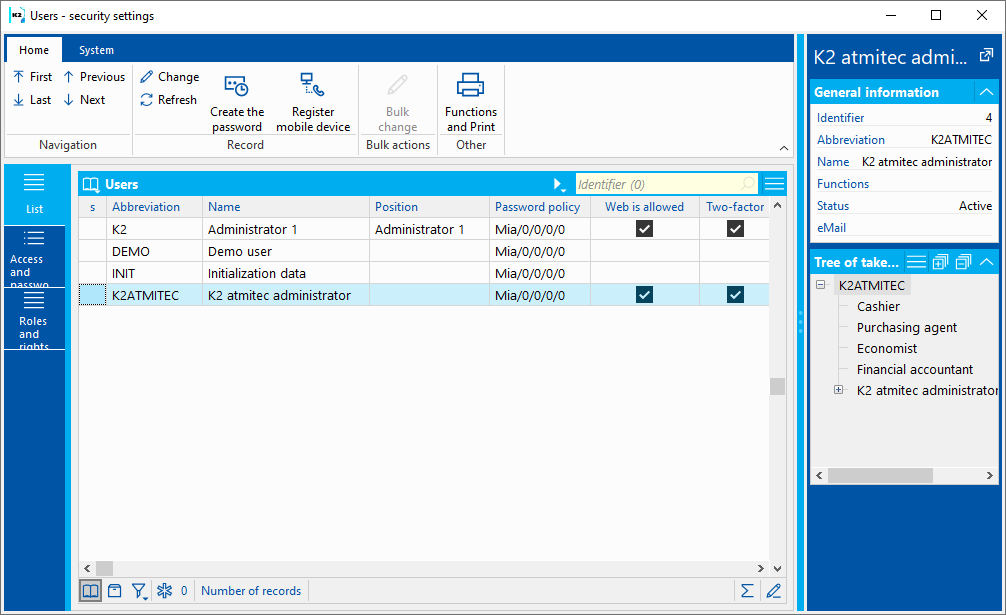
Task: Select Economist in the tree
Action: tap(887, 348)
